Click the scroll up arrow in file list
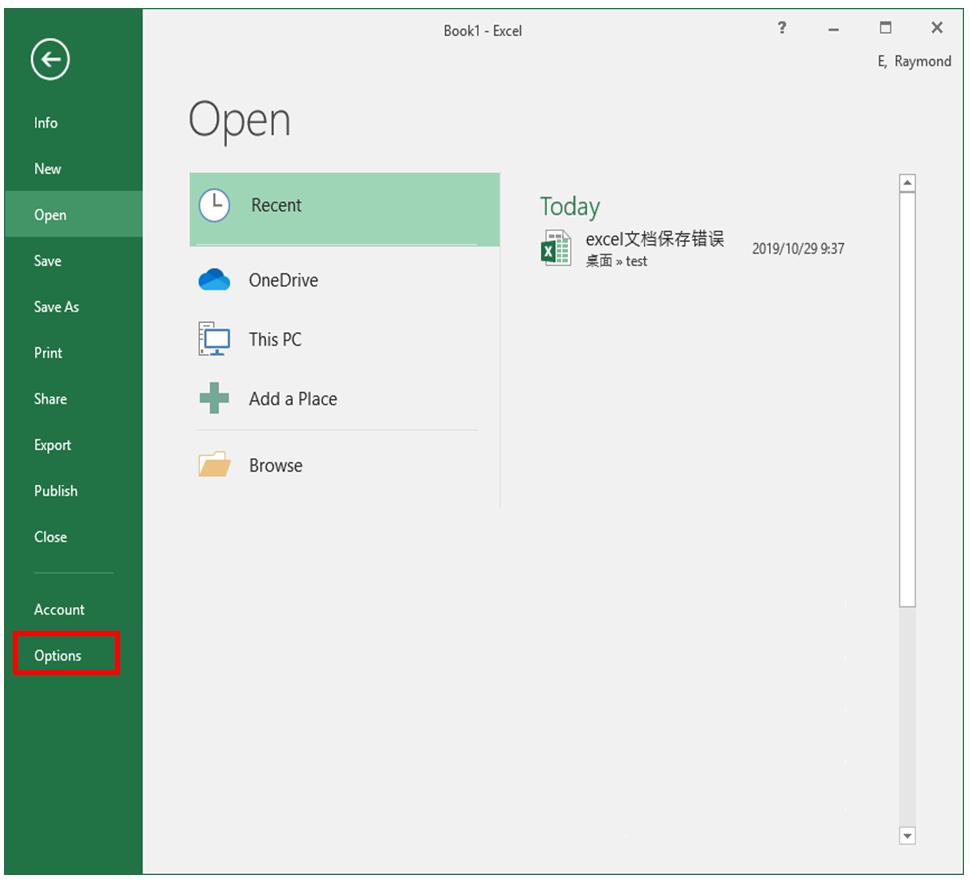The height and width of the screenshot is (880, 970). tap(907, 183)
